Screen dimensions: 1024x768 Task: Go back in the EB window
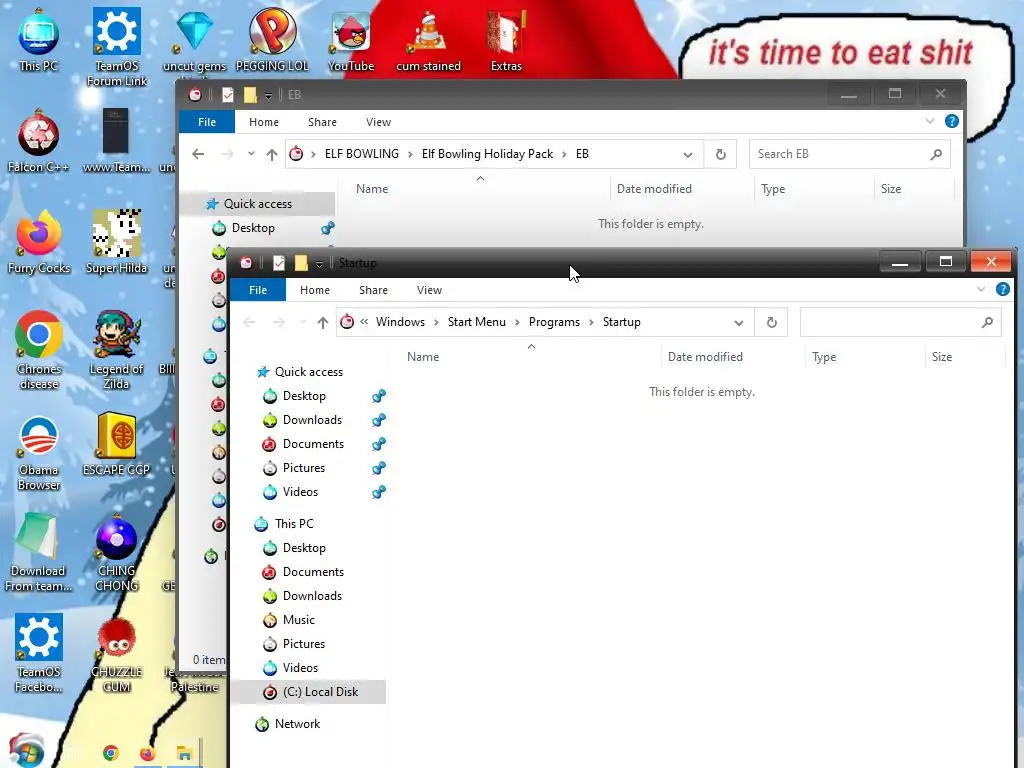pyautogui.click(x=198, y=154)
